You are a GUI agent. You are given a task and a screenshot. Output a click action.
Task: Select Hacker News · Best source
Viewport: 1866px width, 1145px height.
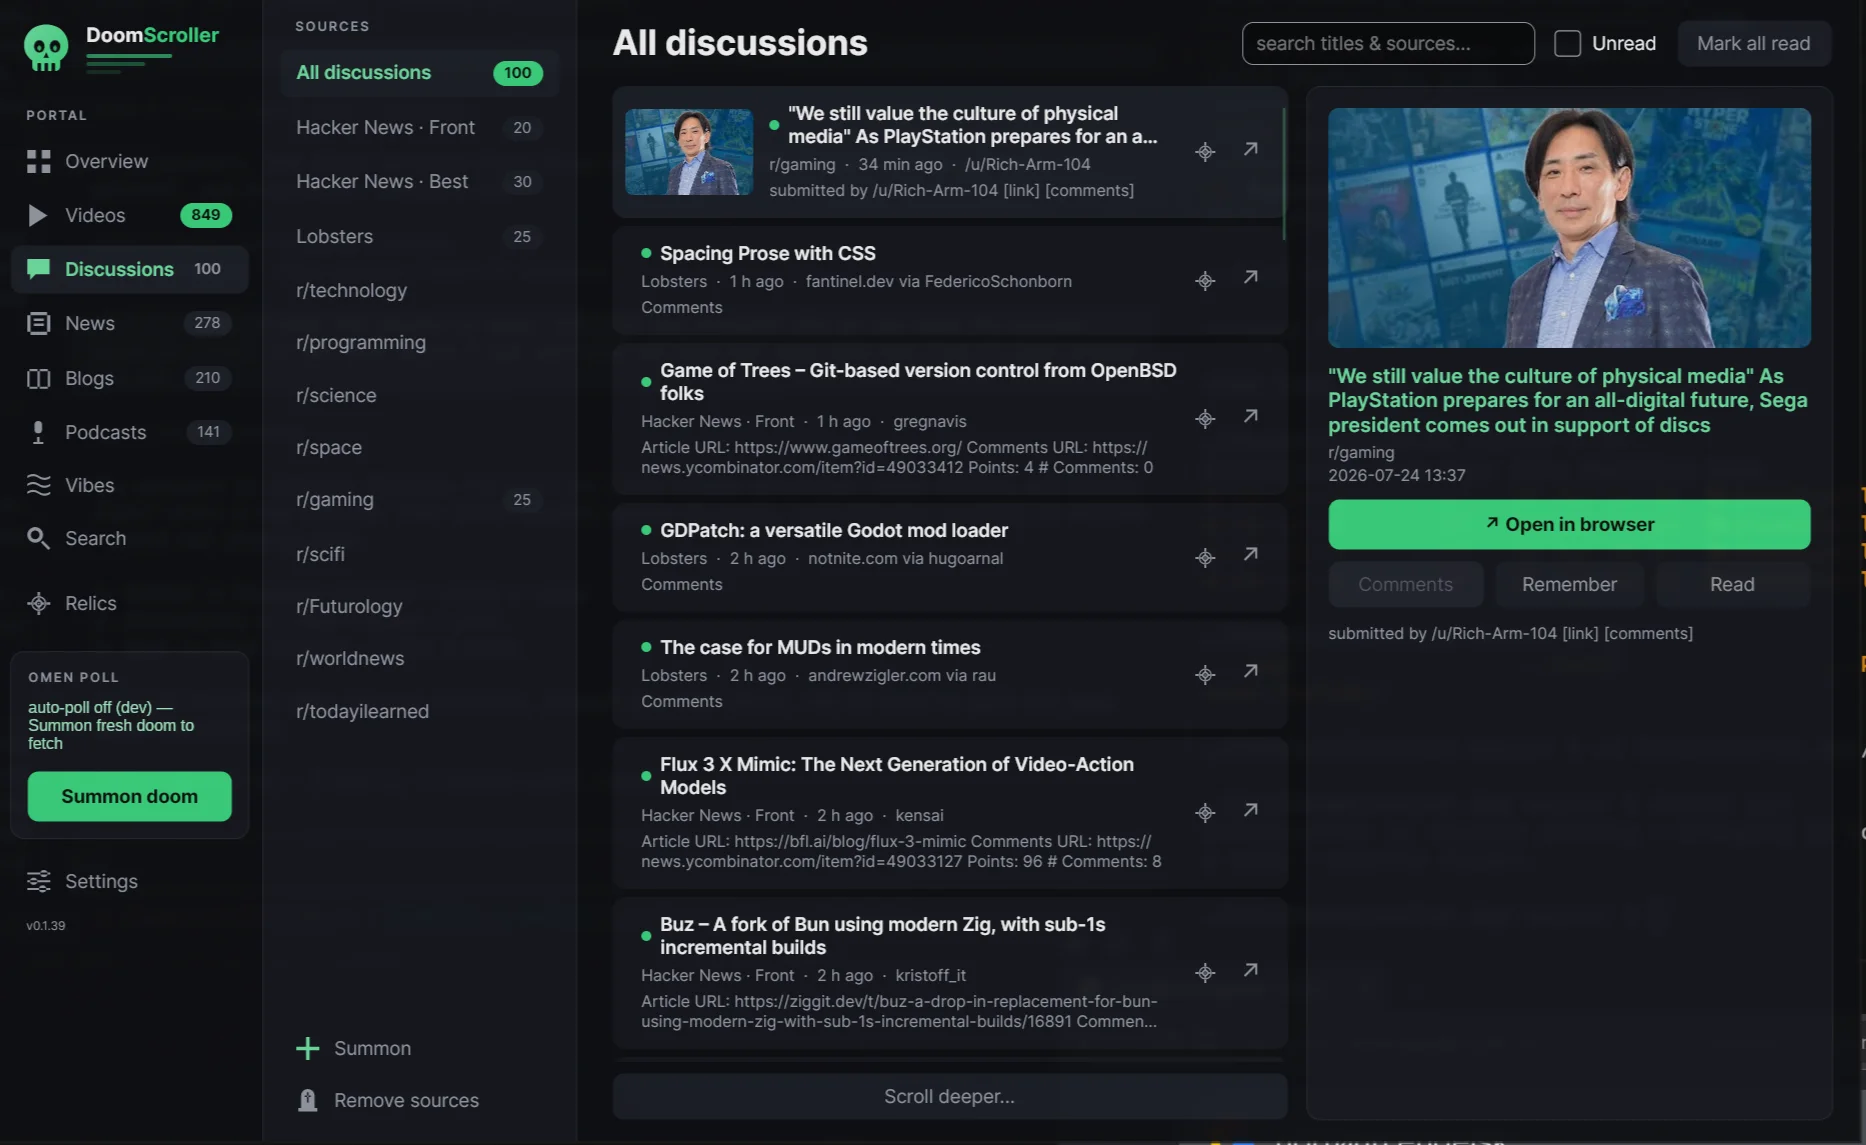click(419, 181)
